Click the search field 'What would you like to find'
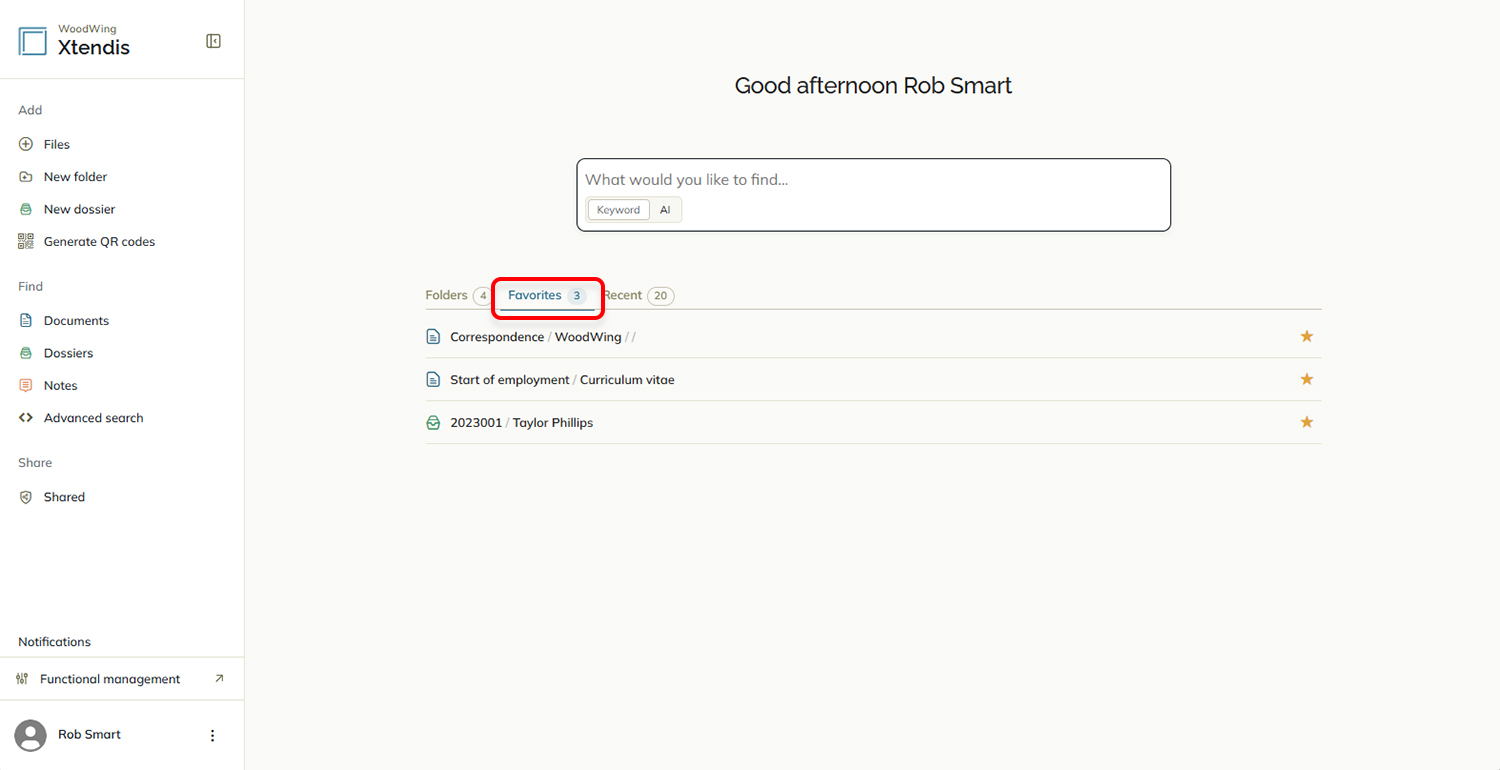 [x=873, y=180]
